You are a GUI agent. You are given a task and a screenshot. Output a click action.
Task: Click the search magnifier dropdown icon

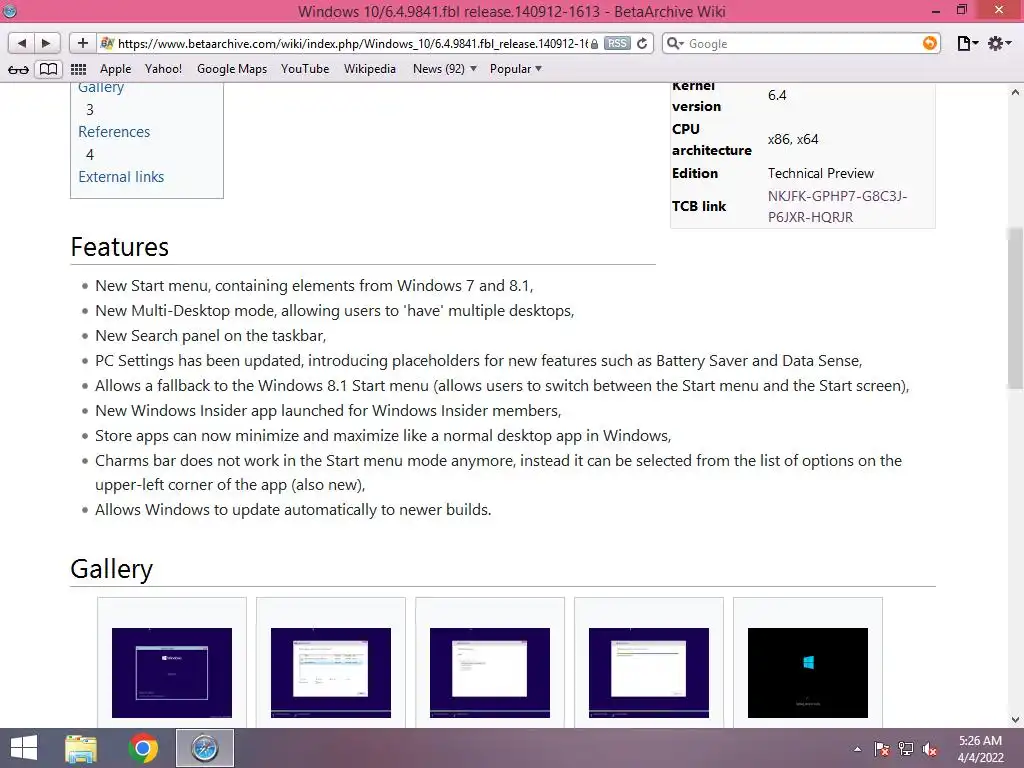tap(675, 43)
